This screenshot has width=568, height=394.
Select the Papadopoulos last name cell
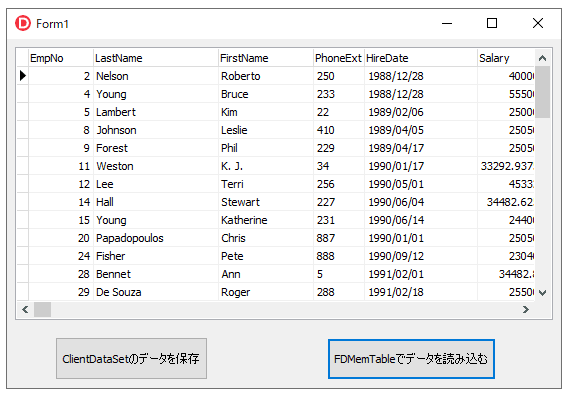pos(156,238)
